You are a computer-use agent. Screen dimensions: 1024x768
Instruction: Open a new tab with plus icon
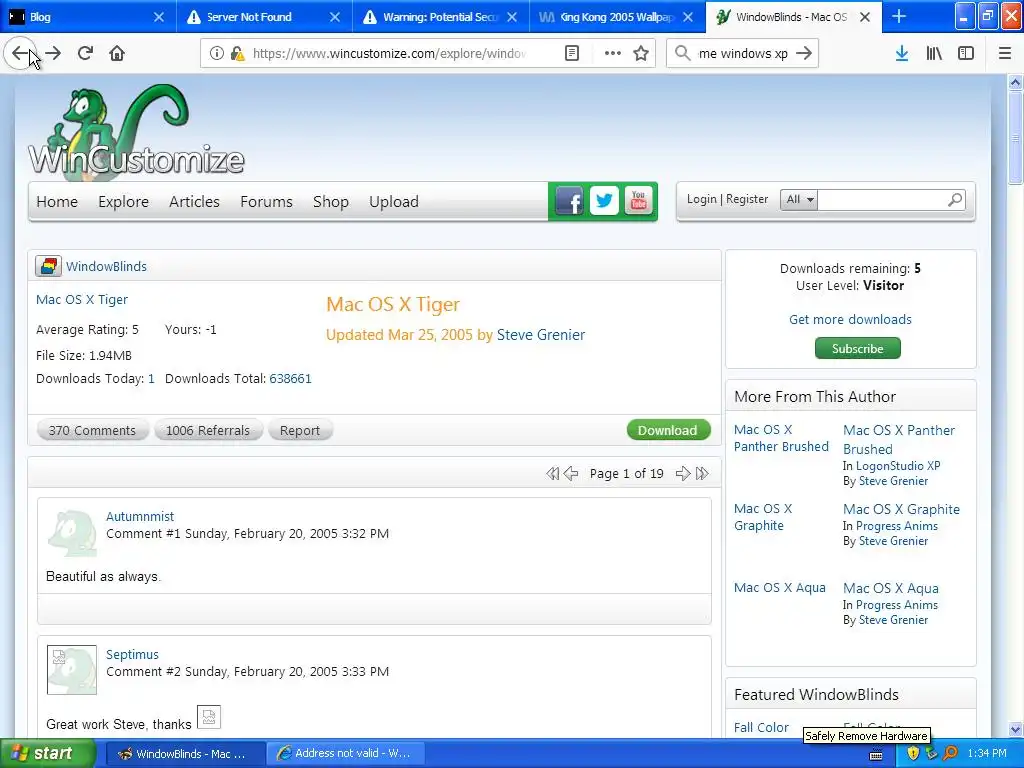coord(899,16)
